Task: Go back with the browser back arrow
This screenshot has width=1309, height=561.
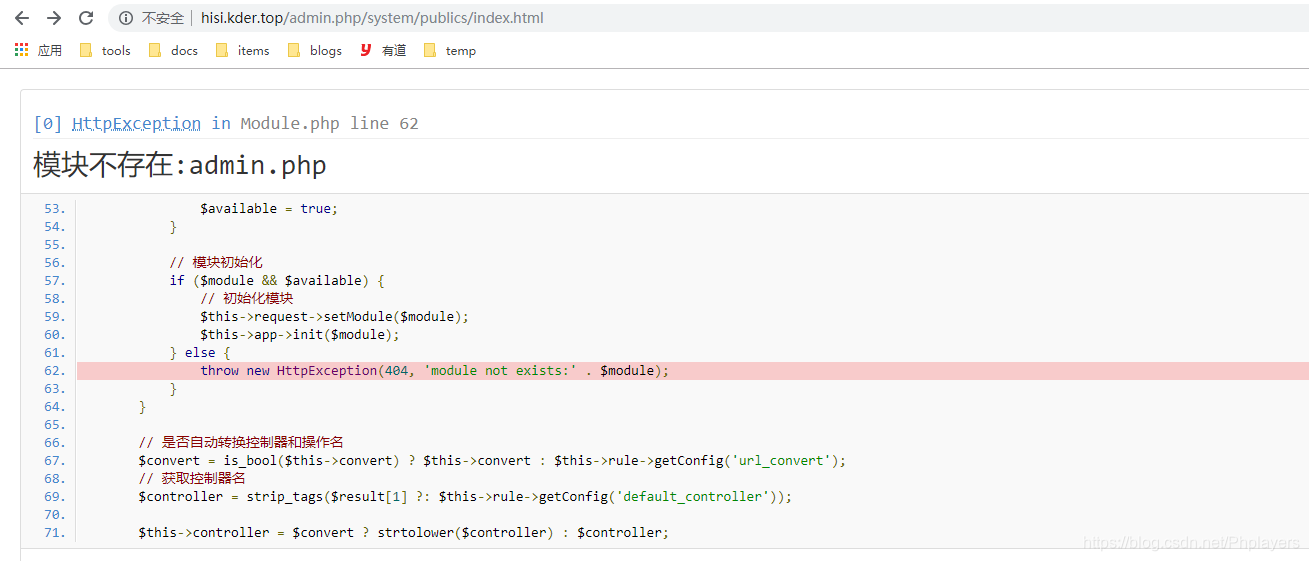Action: click(x=22, y=18)
